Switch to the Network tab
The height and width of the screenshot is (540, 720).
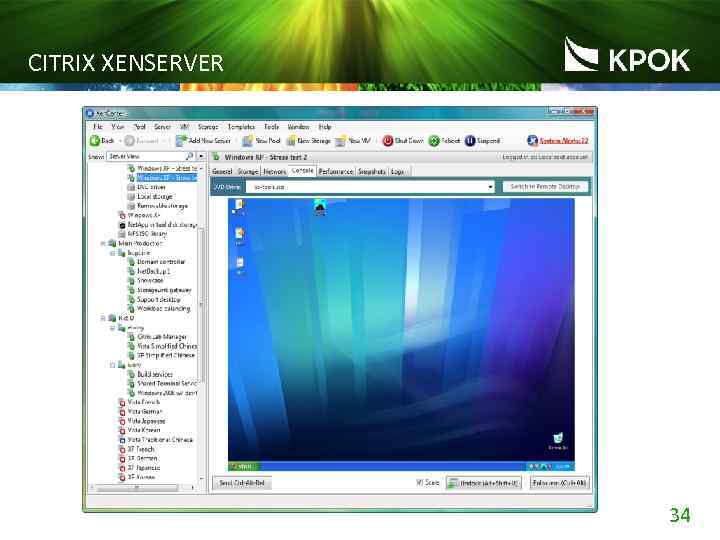[275, 172]
